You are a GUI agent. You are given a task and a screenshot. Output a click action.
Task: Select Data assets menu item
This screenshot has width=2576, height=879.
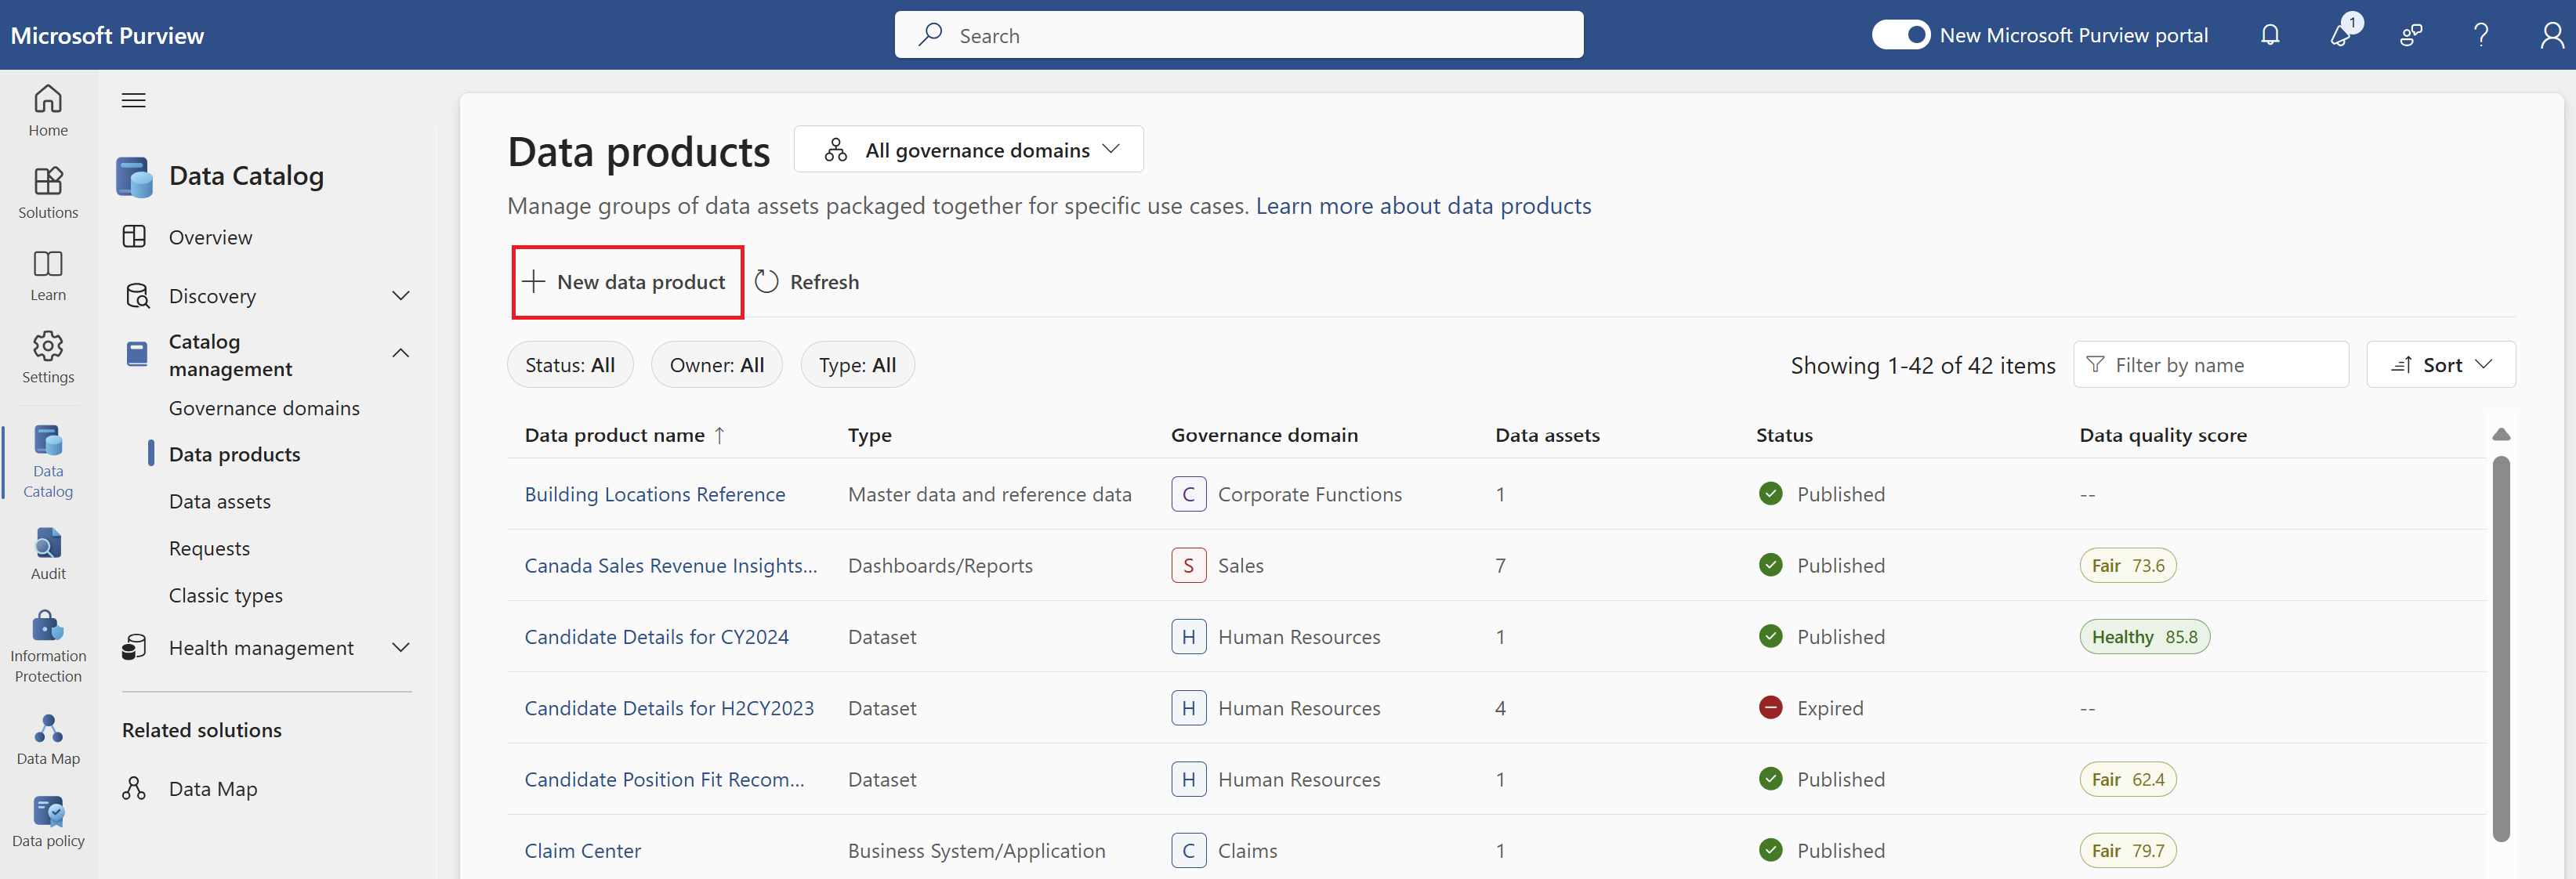pos(220,501)
